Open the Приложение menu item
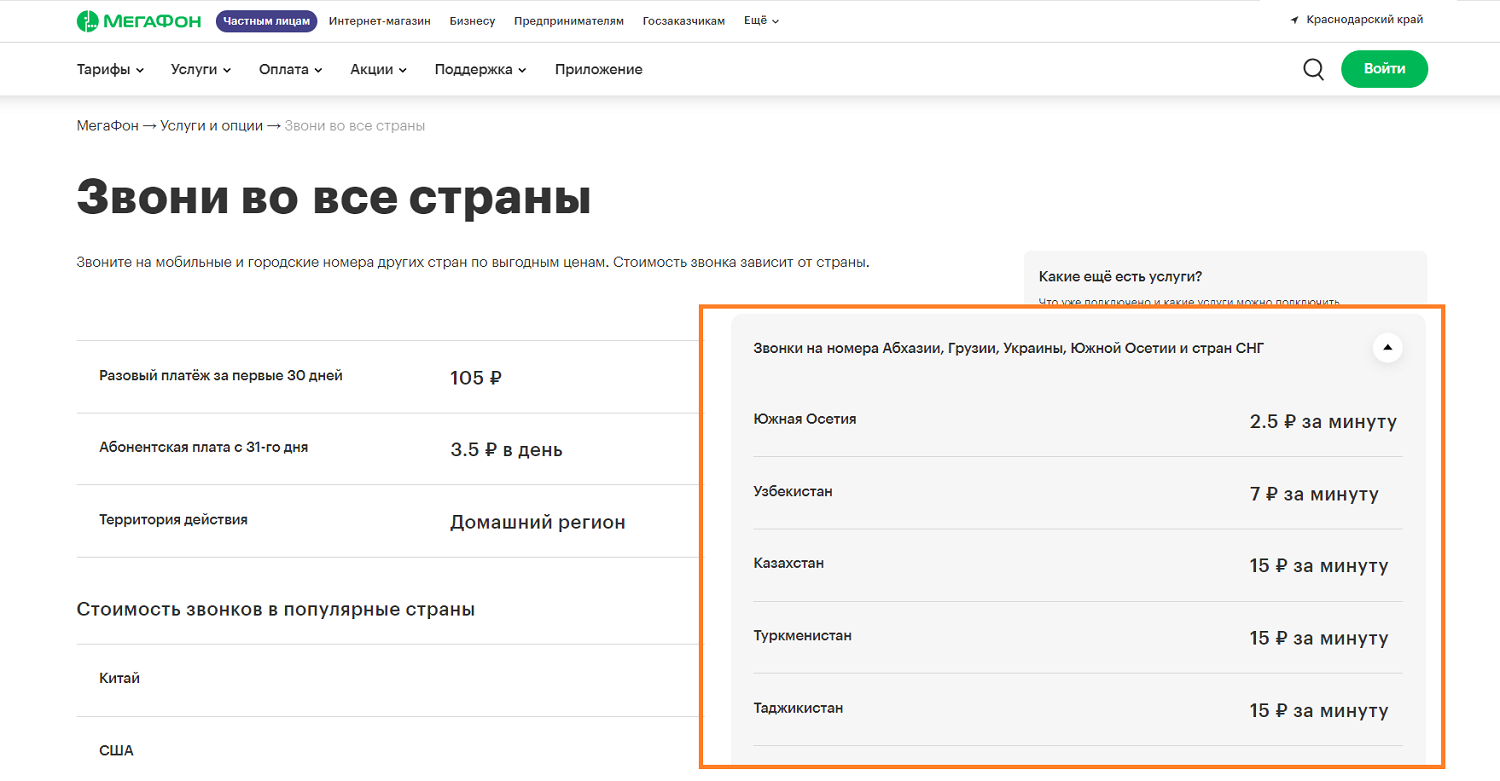 click(599, 69)
